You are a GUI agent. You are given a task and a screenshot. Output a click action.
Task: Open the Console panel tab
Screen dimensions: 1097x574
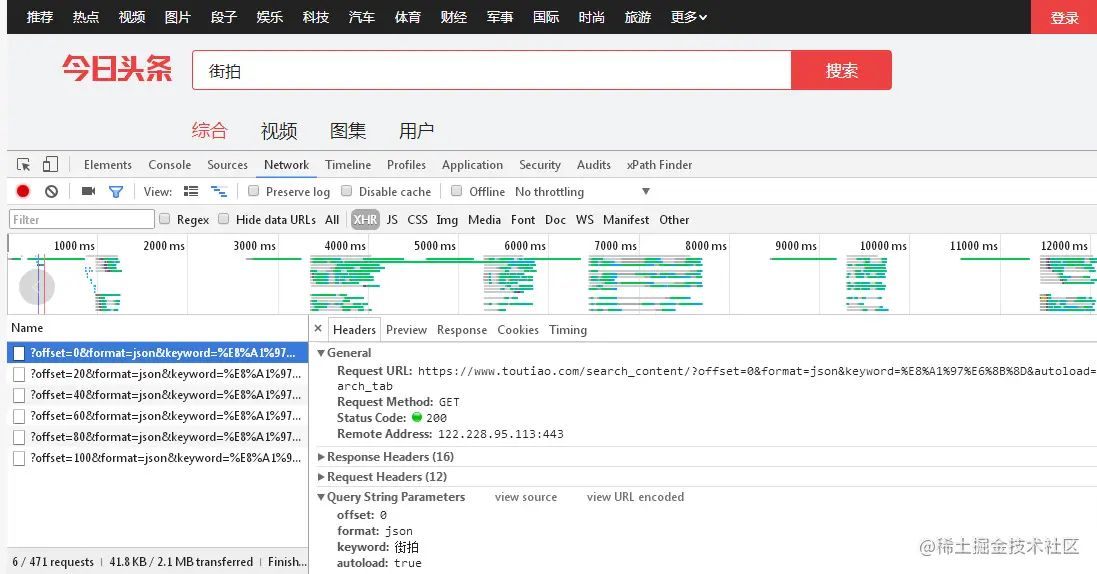point(169,164)
